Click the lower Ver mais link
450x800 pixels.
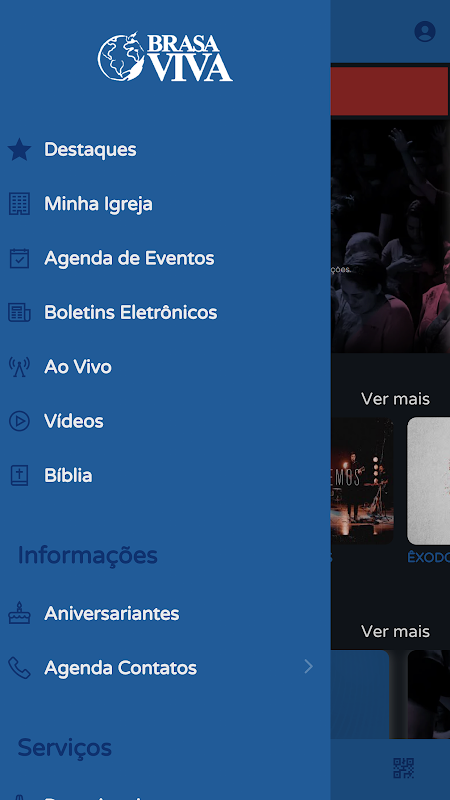coord(395,631)
